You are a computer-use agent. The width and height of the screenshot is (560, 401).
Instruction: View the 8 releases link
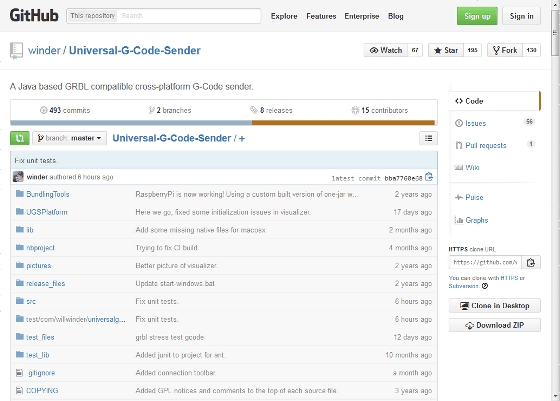[x=271, y=110]
